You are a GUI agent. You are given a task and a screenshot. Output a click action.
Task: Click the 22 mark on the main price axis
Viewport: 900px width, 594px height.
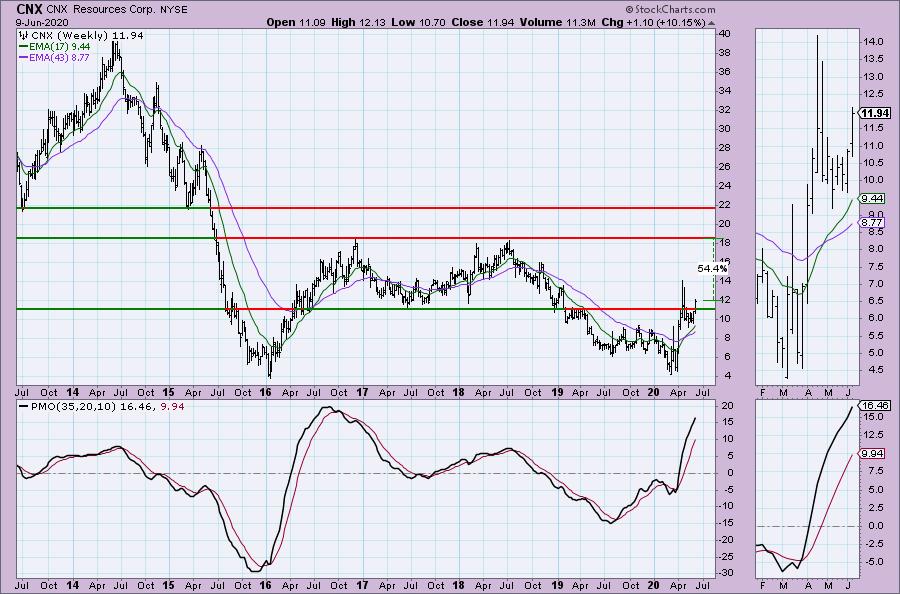[x=725, y=204]
